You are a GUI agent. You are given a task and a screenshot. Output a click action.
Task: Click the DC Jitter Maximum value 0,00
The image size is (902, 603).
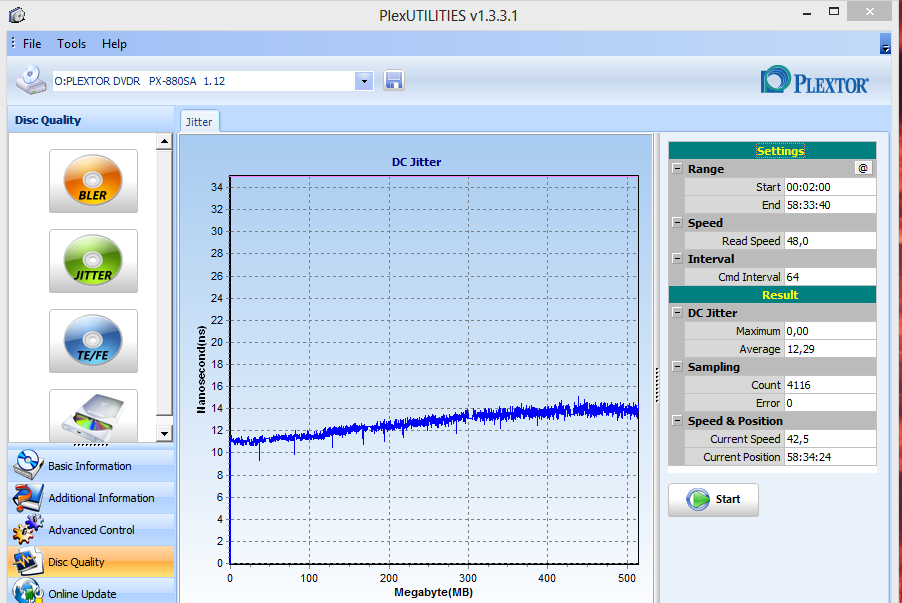[830, 331]
